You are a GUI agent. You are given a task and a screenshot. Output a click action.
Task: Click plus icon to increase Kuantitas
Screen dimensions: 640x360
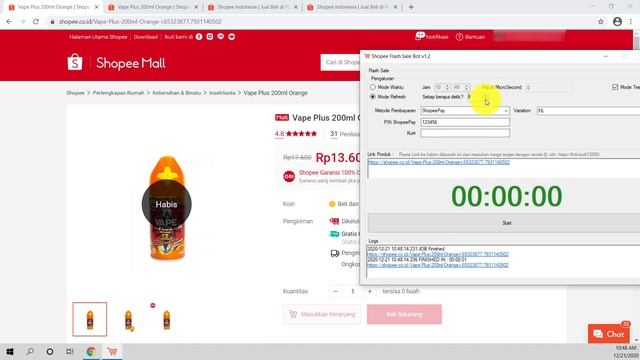tap(370, 291)
